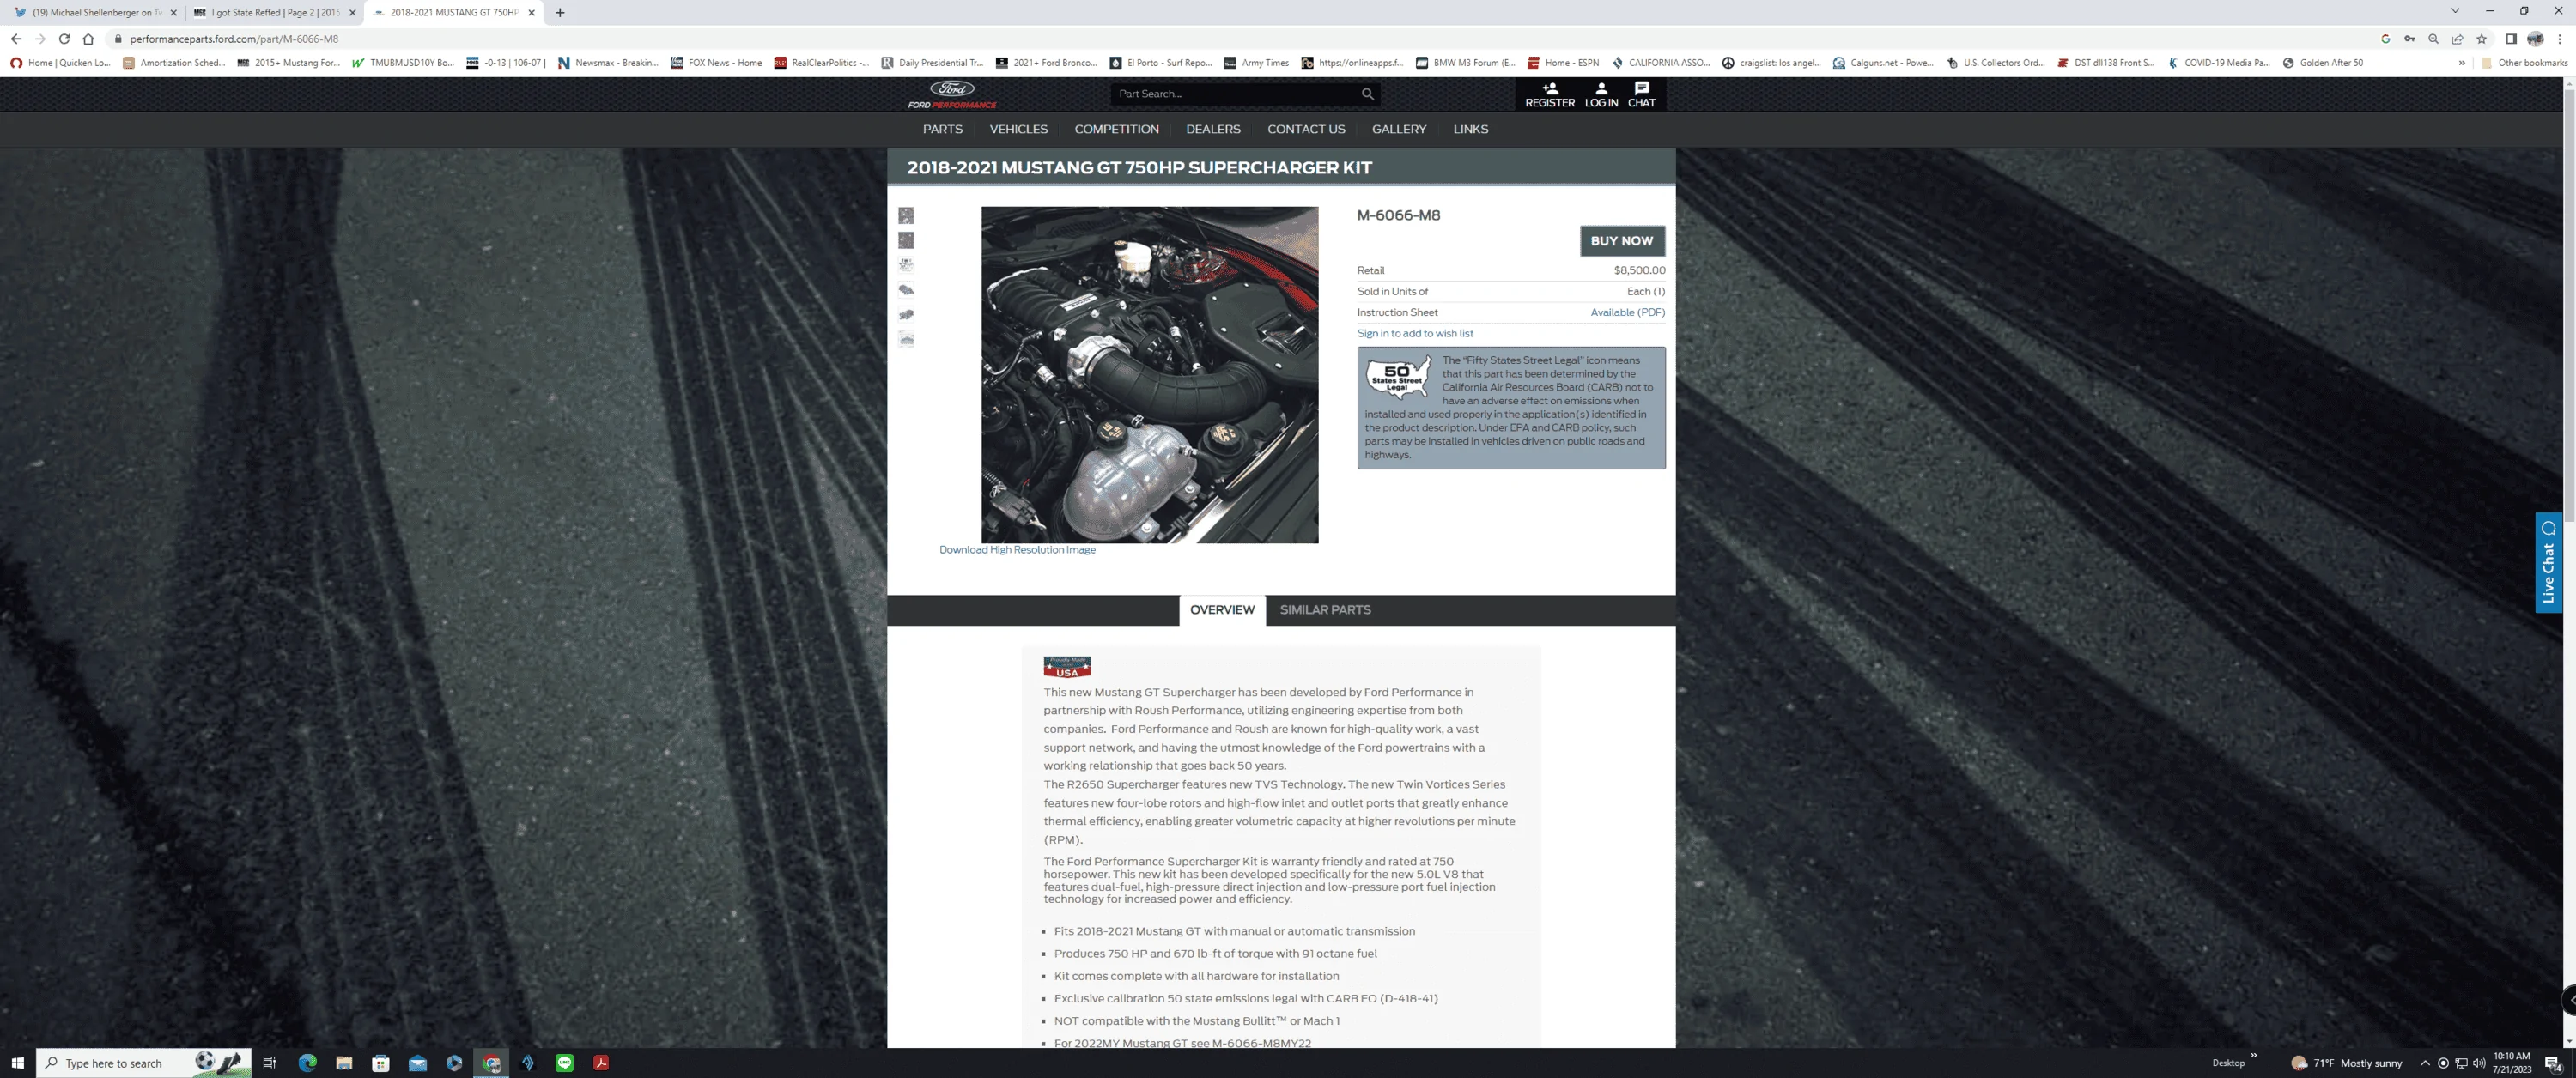Click the Google G icon in the address bar
The width and height of the screenshot is (2576, 1078).
click(2385, 39)
